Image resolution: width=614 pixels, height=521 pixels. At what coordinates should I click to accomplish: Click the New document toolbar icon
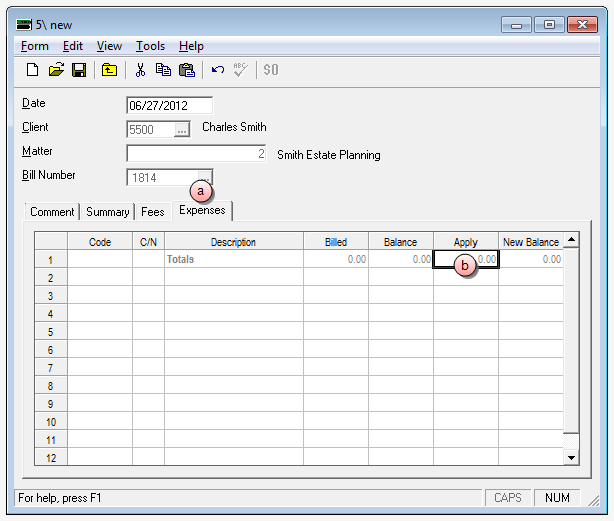click(x=33, y=70)
